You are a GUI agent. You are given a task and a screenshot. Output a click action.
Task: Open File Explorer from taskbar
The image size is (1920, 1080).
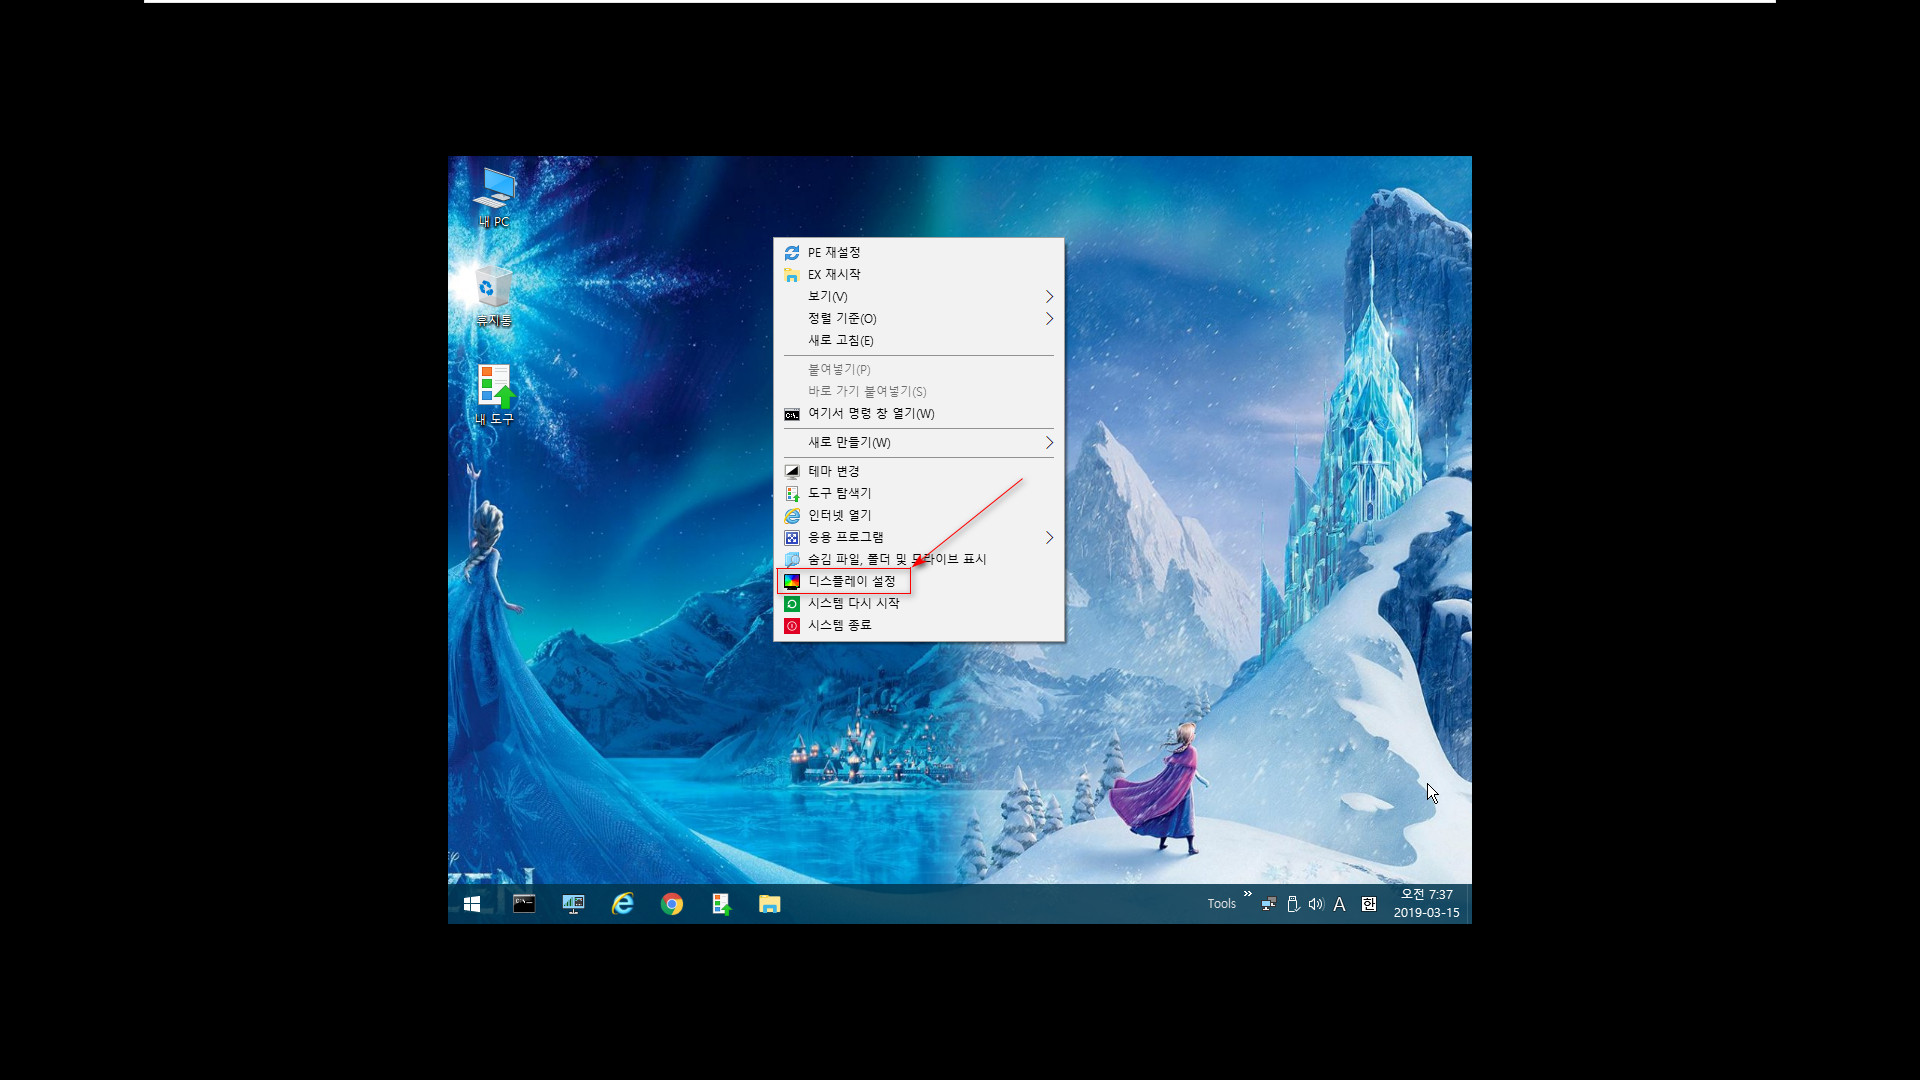tap(769, 904)
